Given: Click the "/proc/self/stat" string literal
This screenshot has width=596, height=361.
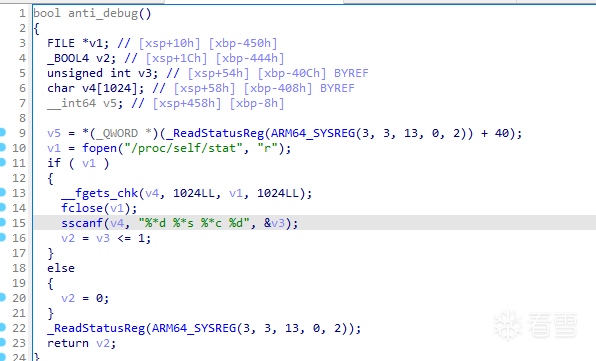Looking at the screenshot, I should (x=184, y=148).
